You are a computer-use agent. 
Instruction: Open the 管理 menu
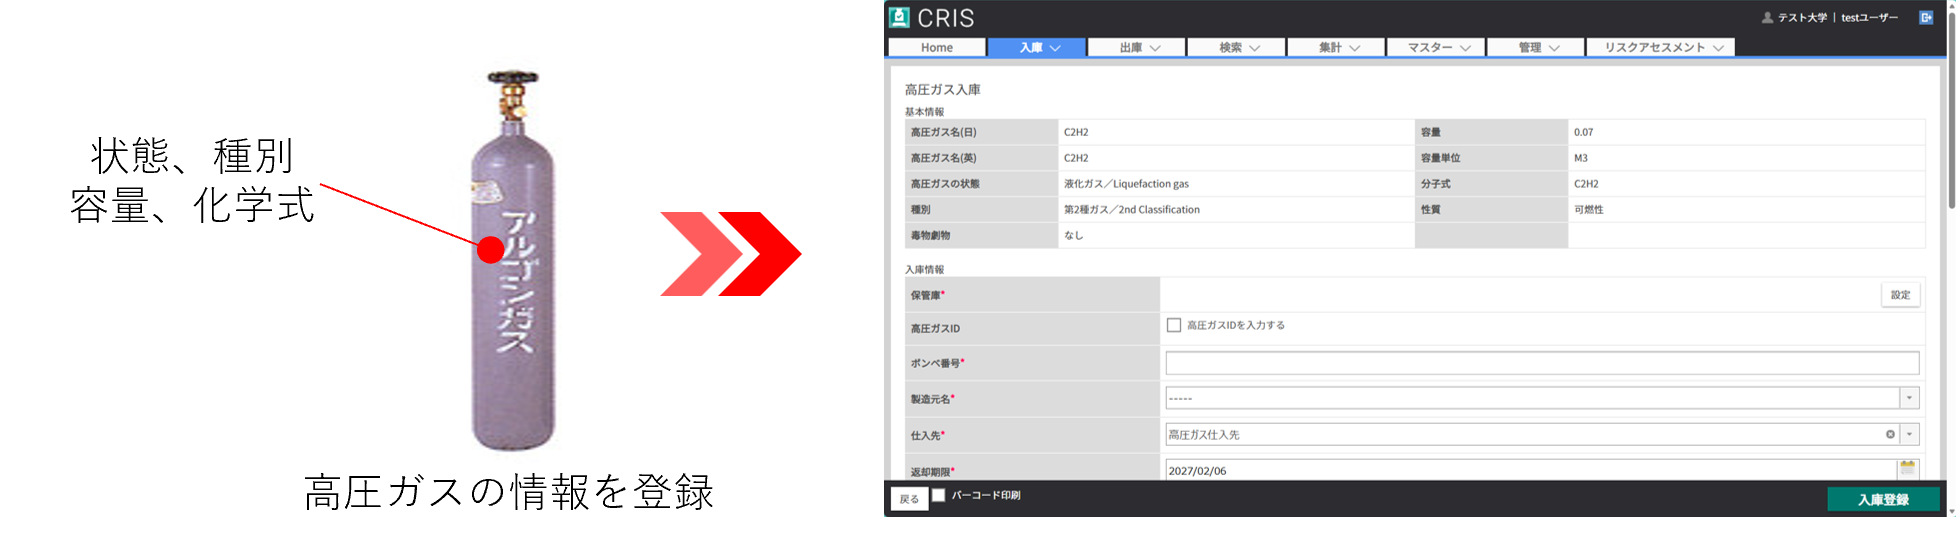[1536, 47]
